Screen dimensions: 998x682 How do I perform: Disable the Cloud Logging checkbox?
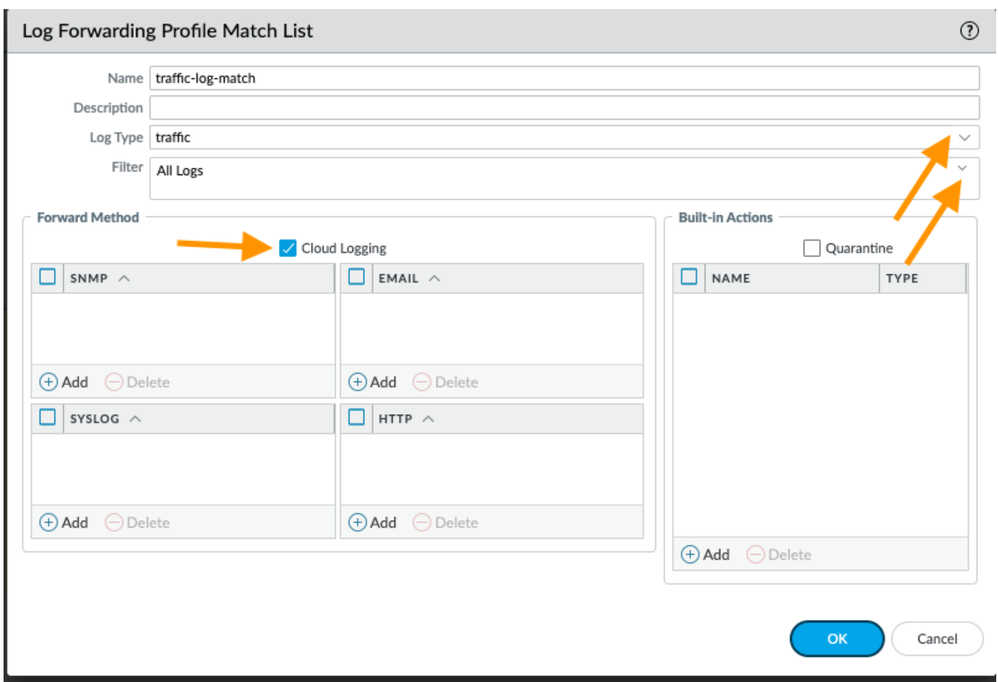click(288, 248)
